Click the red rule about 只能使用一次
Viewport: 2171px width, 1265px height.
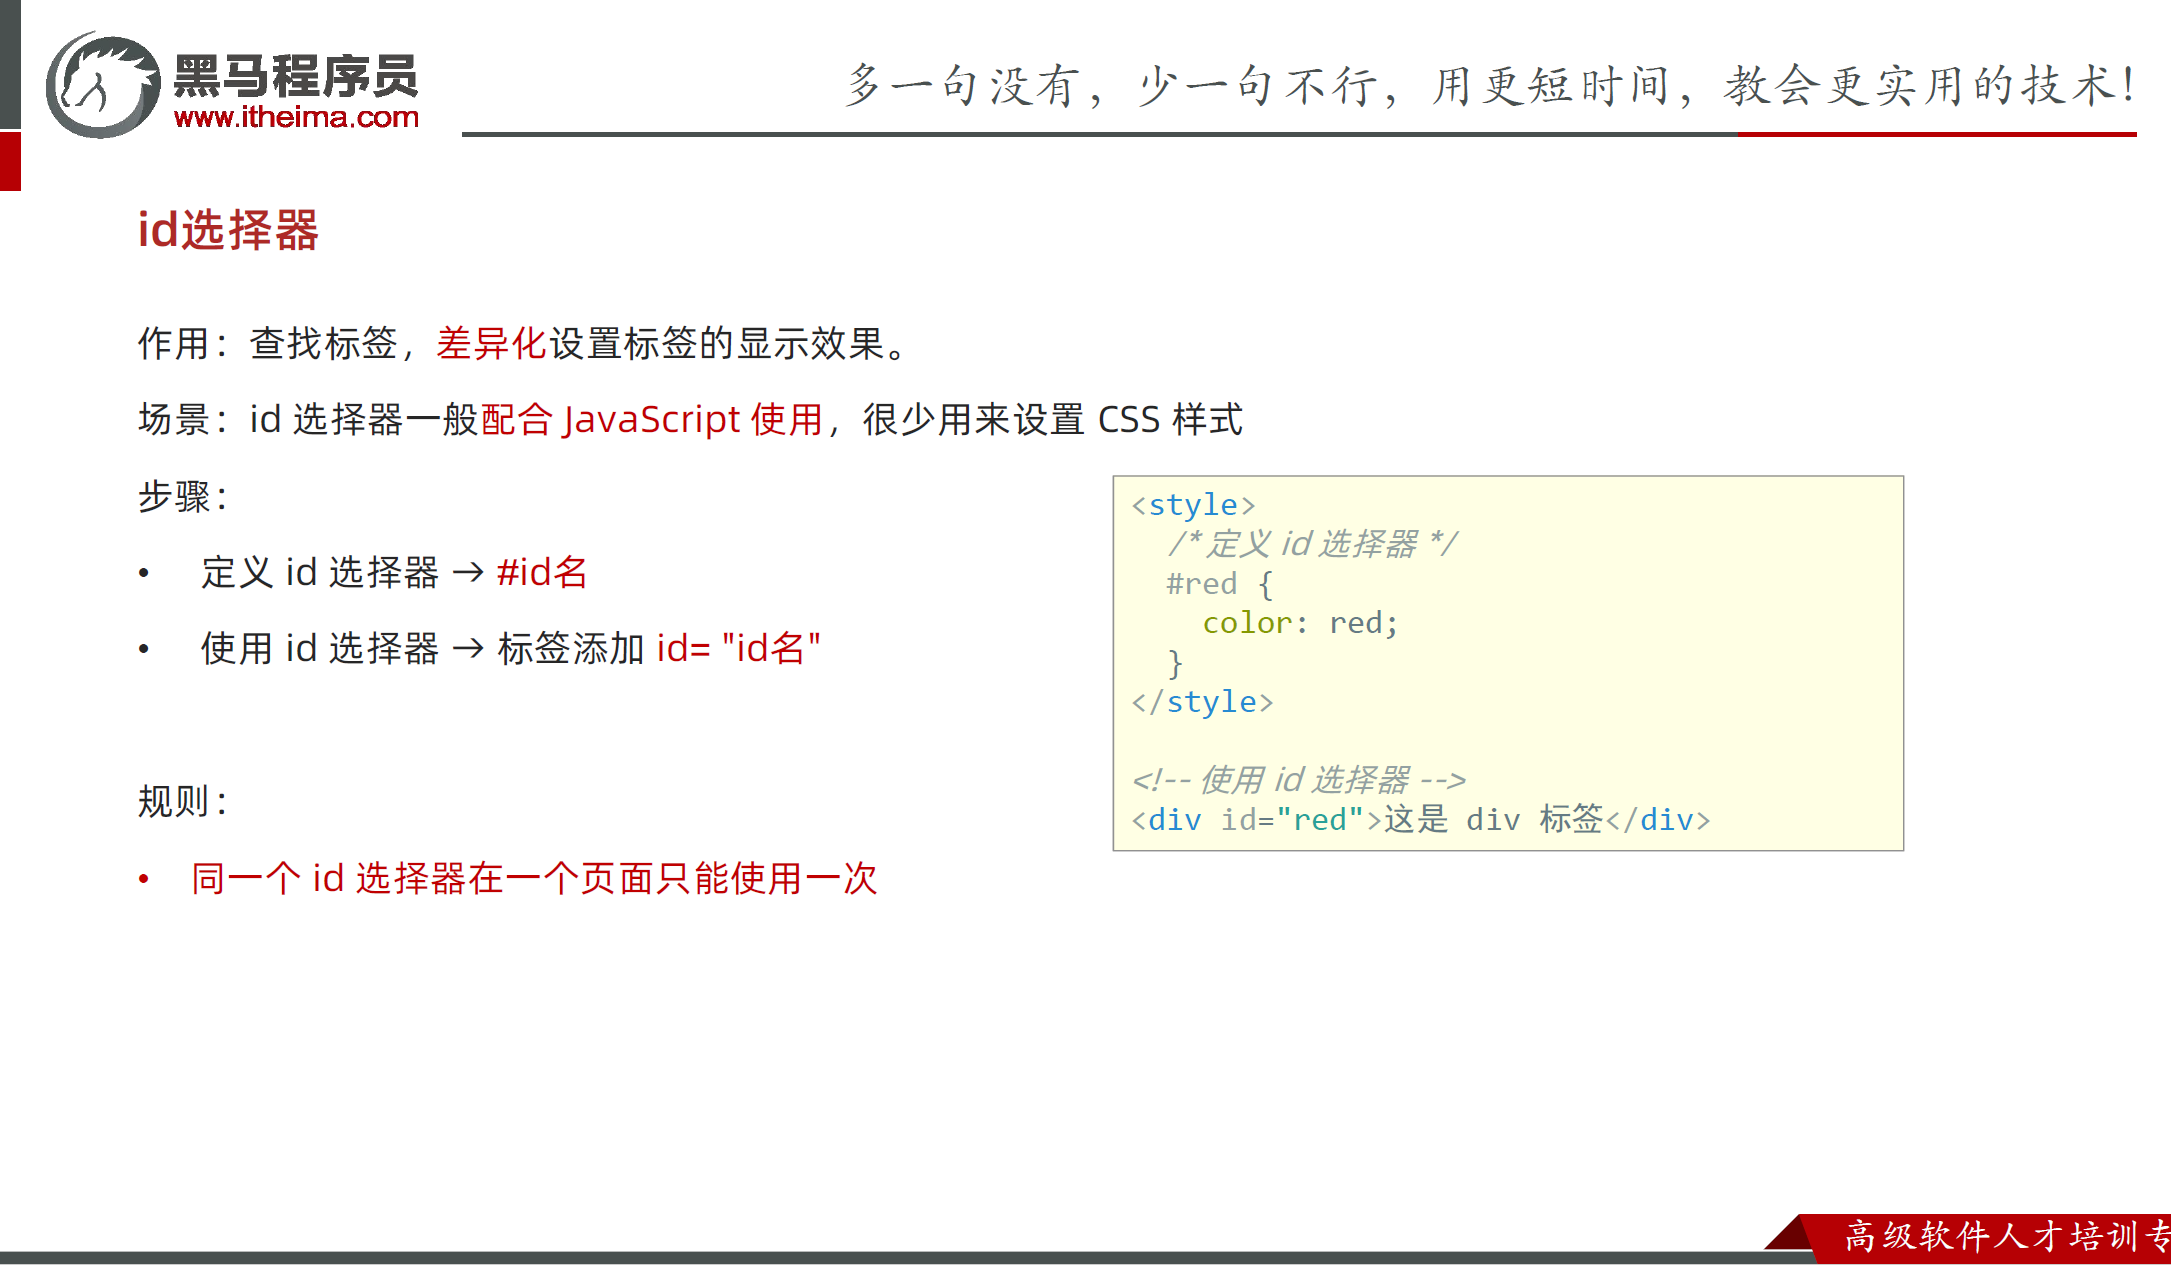(534, 879)
